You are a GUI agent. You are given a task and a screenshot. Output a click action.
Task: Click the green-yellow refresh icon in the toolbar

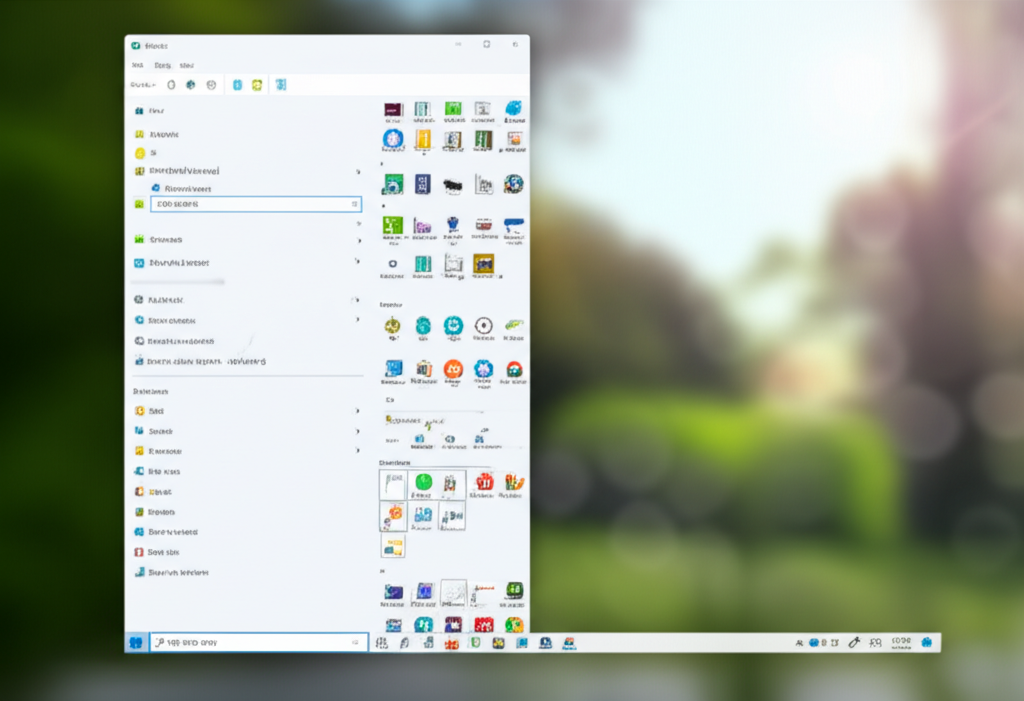257,85
